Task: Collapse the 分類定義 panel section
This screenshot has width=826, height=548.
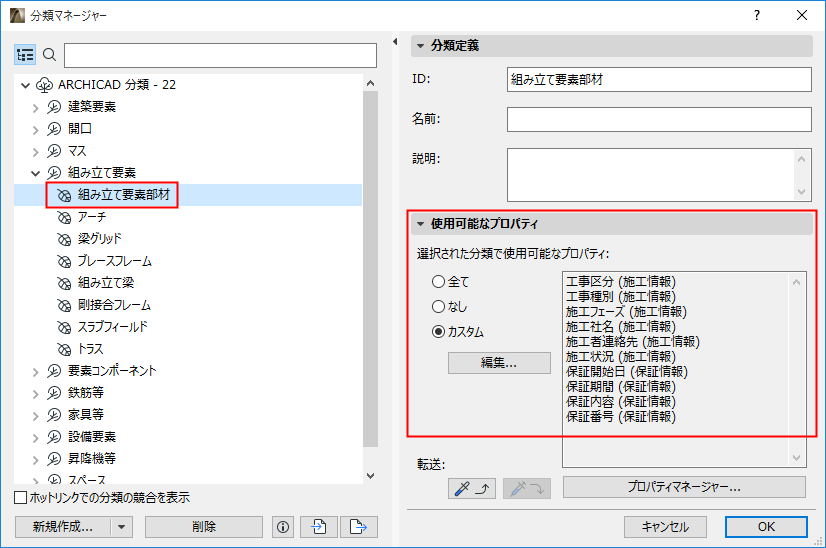Action: point(420,46)
